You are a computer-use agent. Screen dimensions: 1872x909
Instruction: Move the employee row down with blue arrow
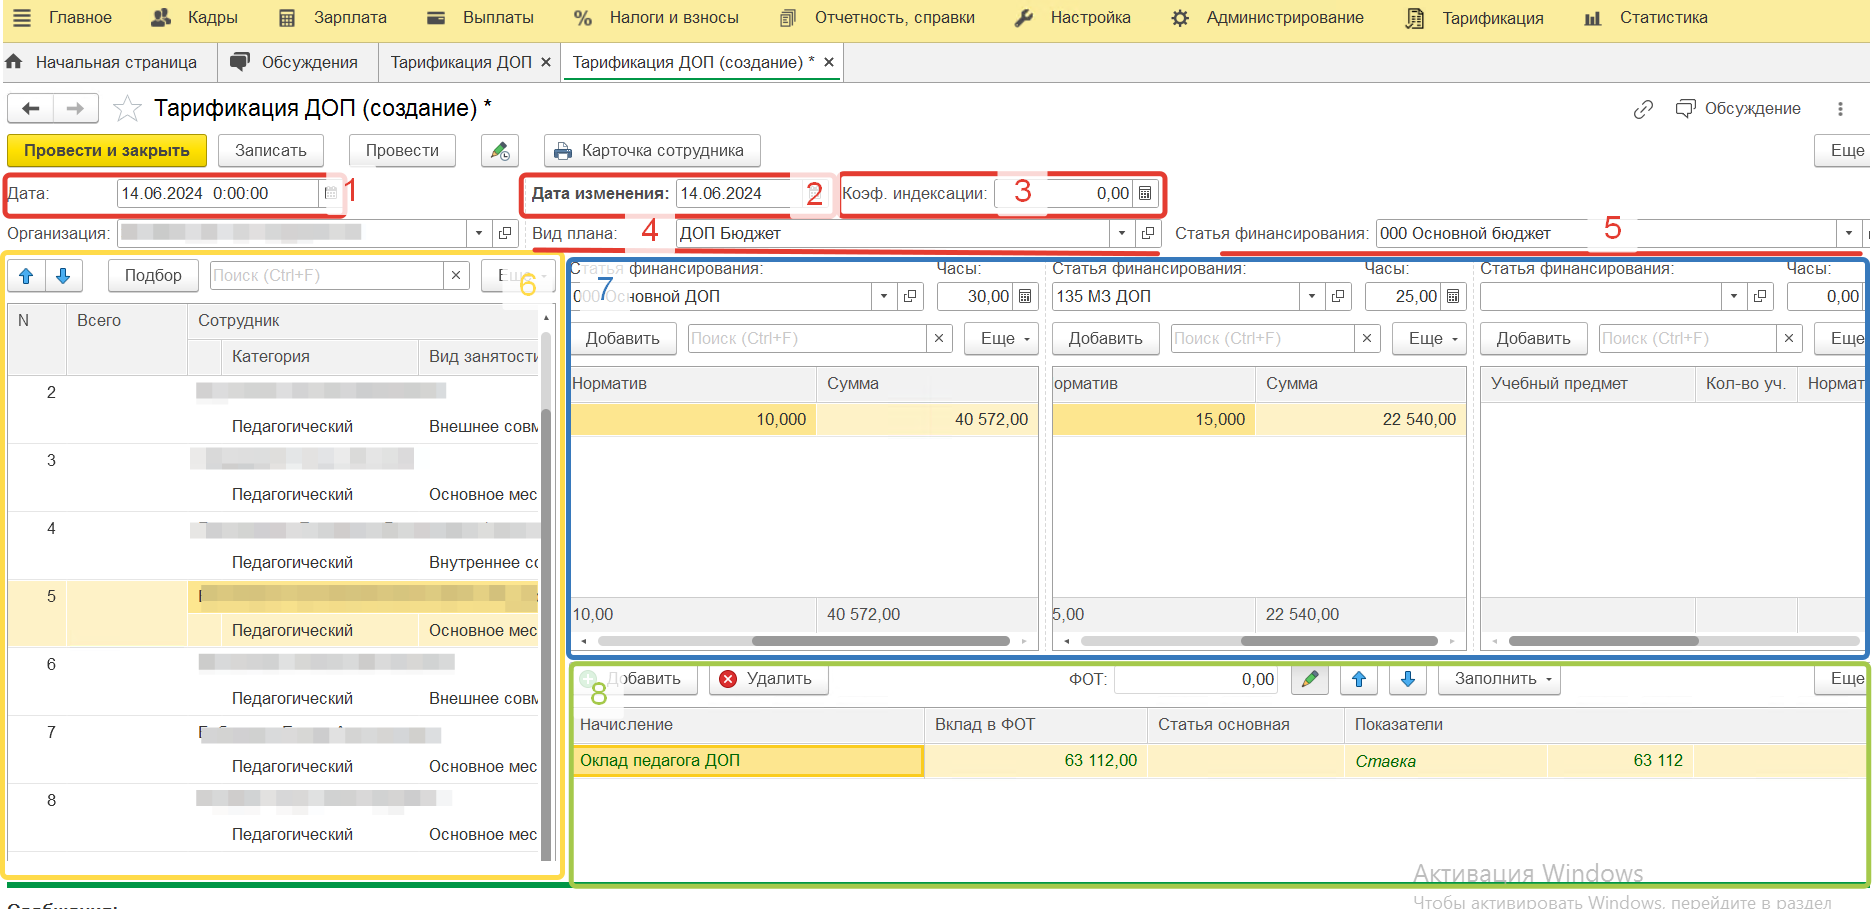63,276
